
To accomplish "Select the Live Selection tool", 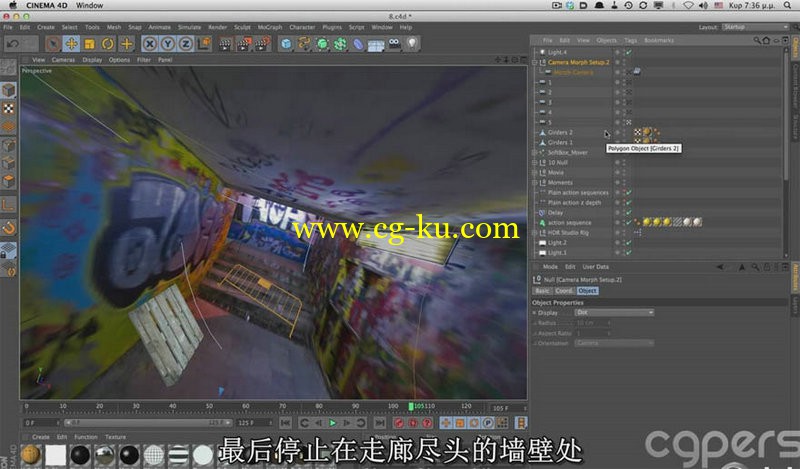I will [52, 44].
